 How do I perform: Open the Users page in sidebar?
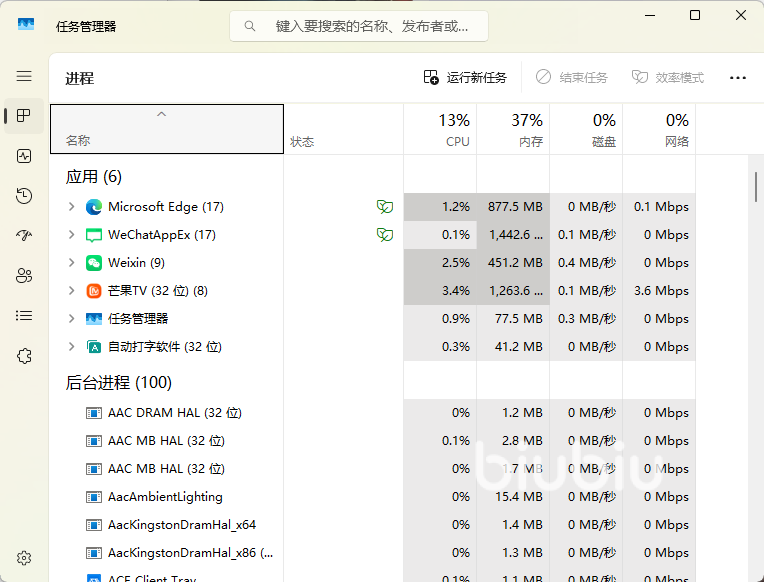pyautogui.click(x=24, y=276)
